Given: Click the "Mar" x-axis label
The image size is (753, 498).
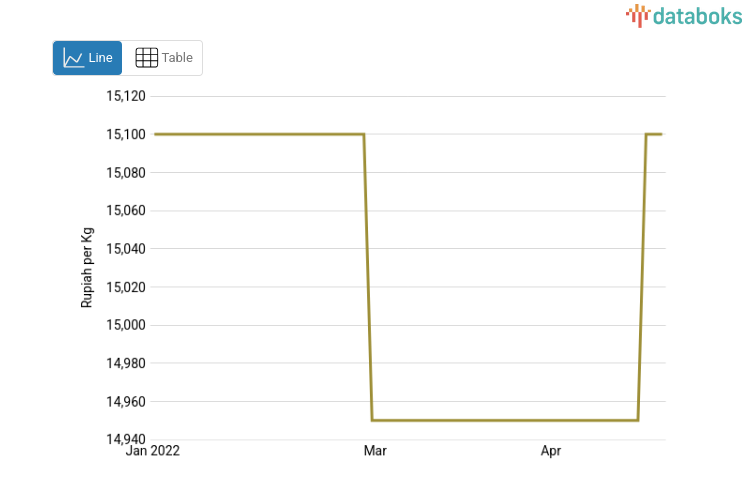Looking at the screenshot, I should (375, 452).
